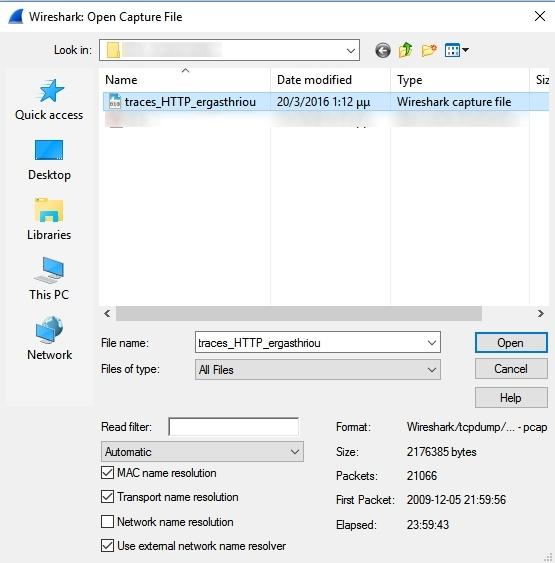Click the Open button
This screenshot has height=563, width=555.
(511, 343)
